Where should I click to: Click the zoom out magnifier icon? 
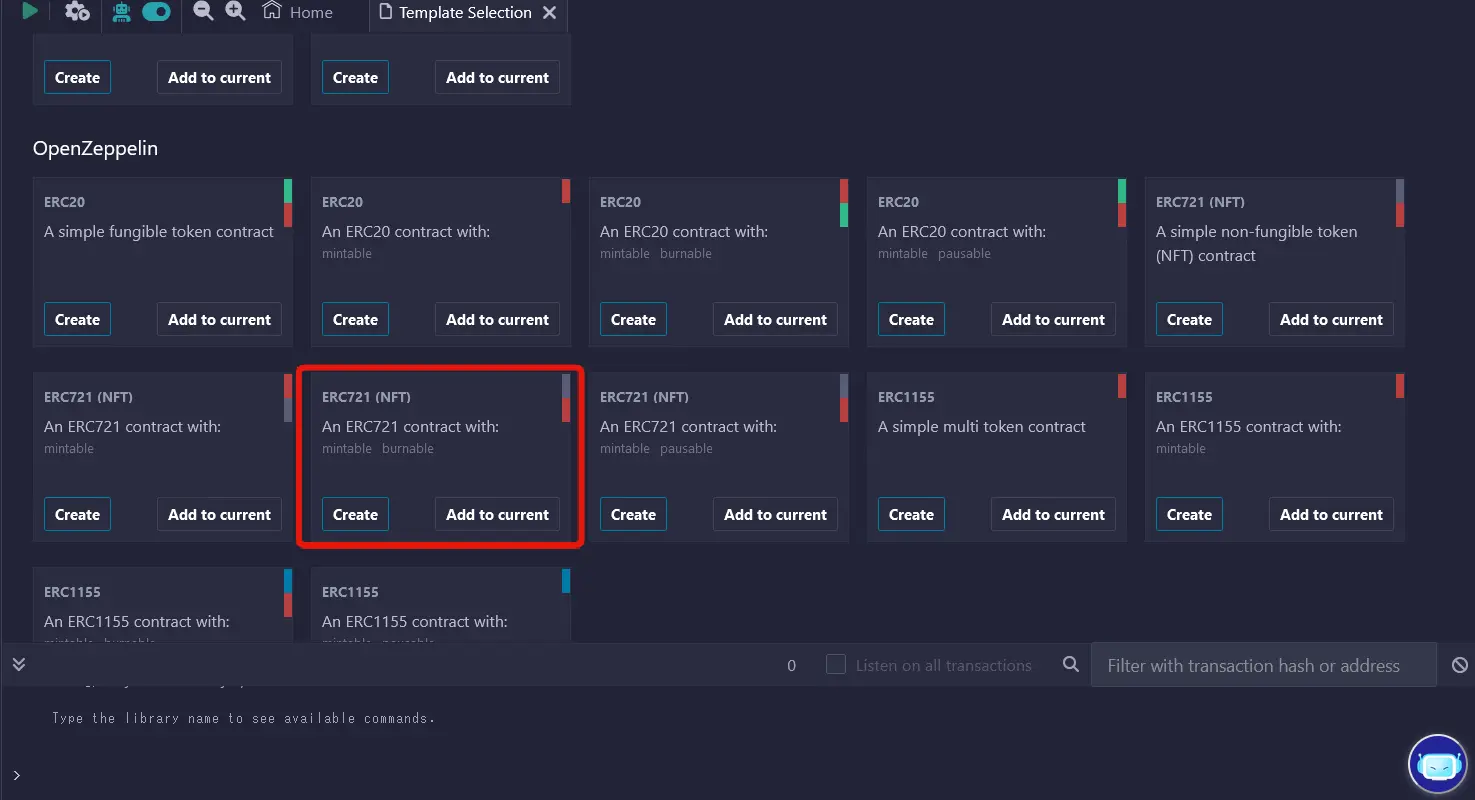coord(203,11)
